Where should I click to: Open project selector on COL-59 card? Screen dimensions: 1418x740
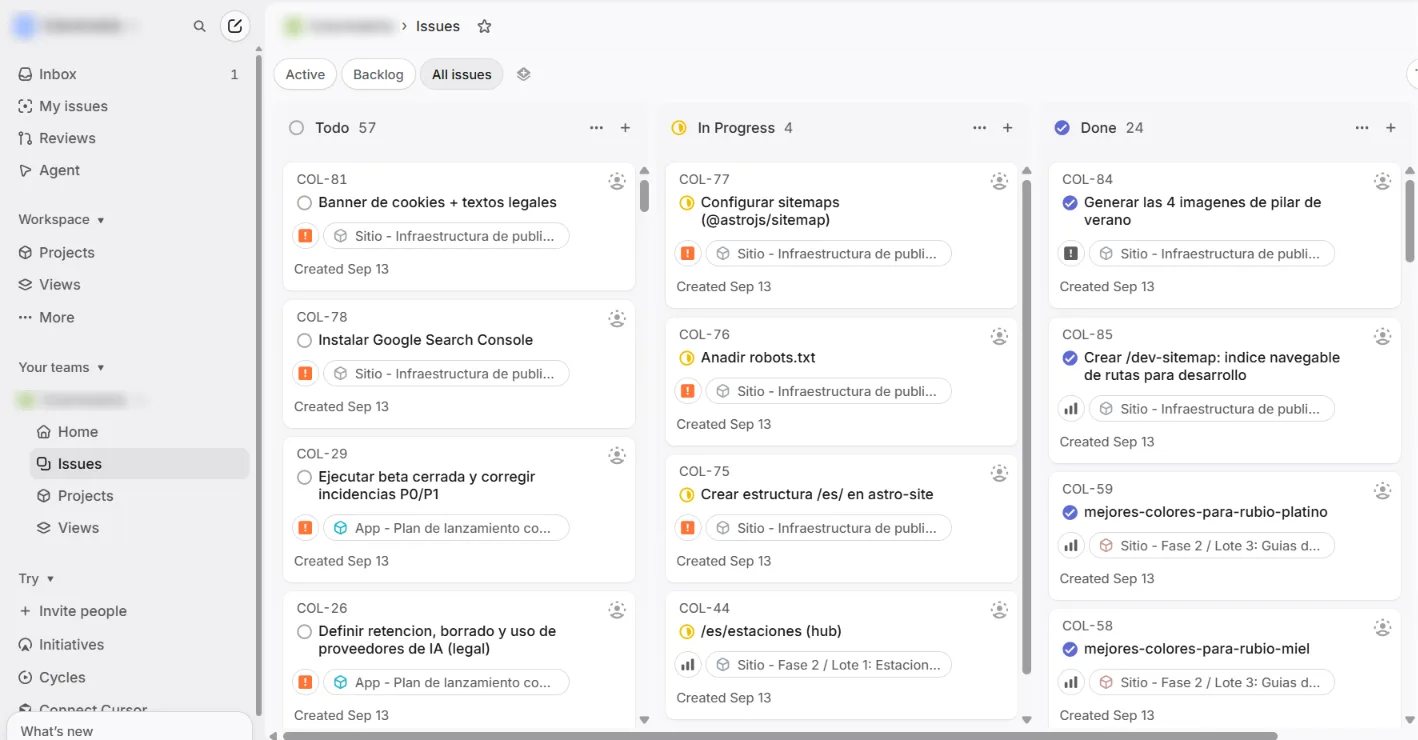(1212, 546)
